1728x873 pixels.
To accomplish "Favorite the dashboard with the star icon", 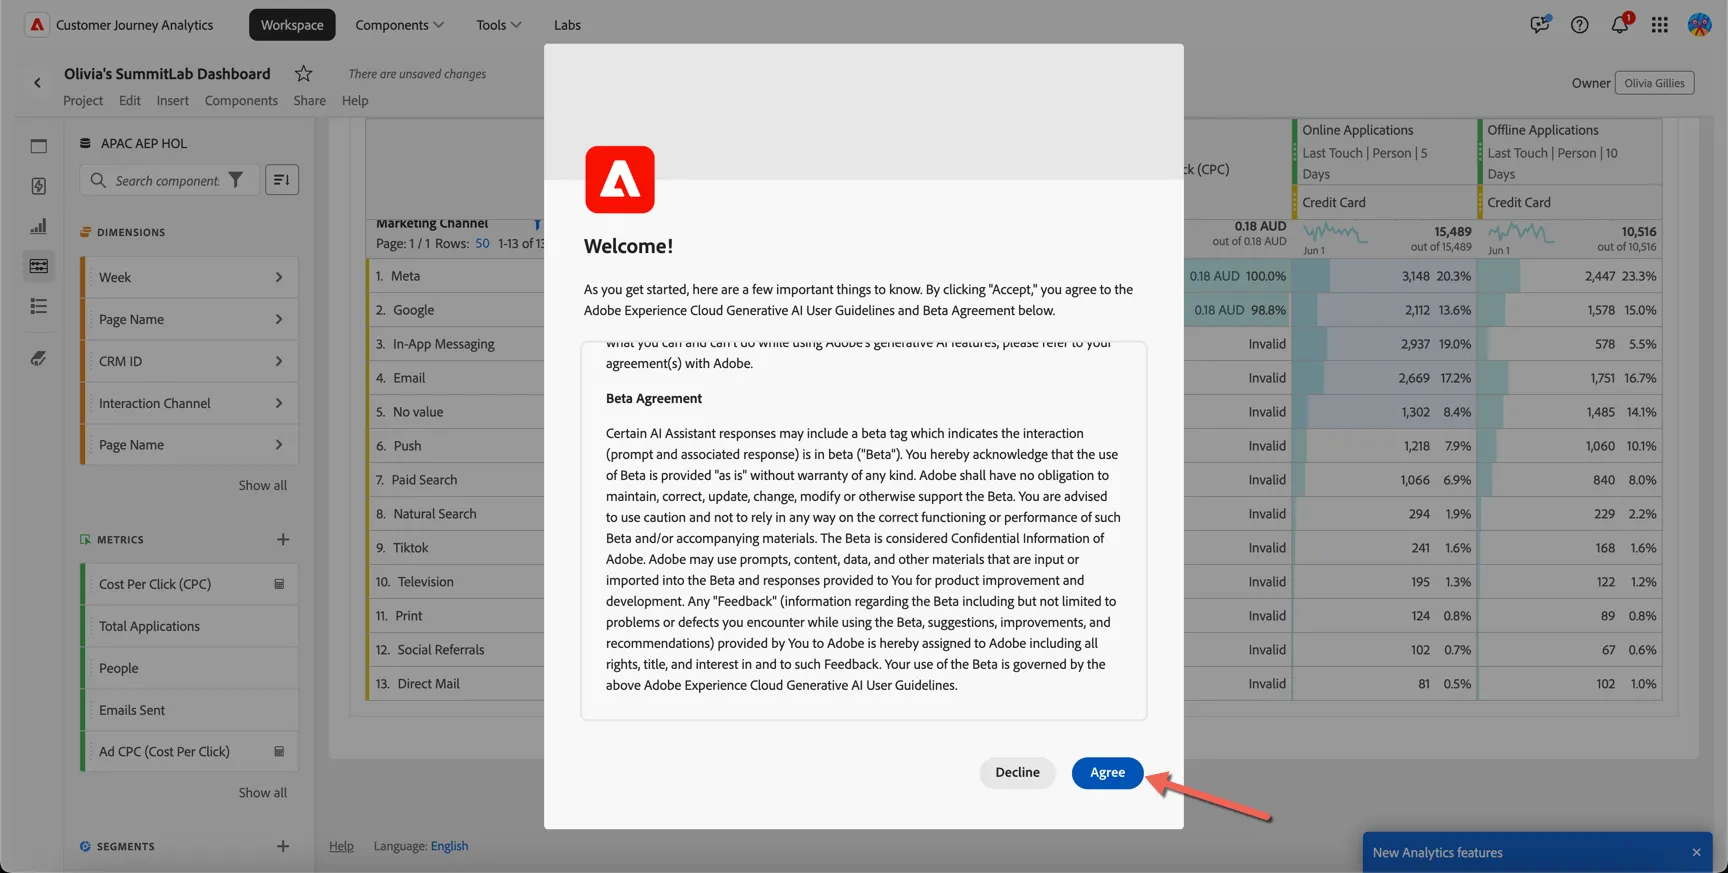I will click(x=304, y=73).
